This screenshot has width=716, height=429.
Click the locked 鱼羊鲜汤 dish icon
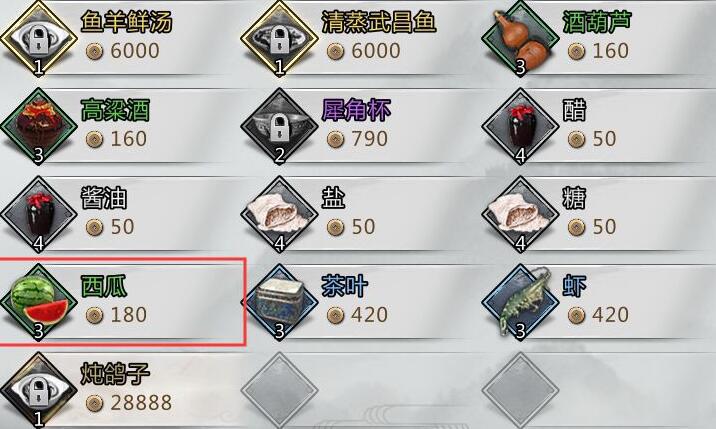point(38,38)
